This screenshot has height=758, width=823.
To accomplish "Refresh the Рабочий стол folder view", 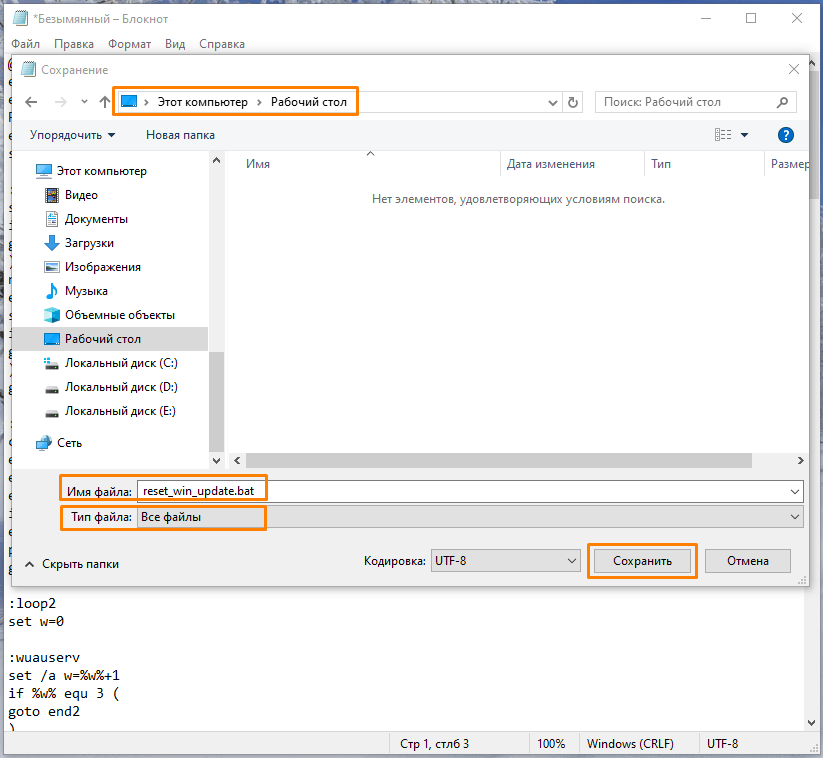I will 573,102.
